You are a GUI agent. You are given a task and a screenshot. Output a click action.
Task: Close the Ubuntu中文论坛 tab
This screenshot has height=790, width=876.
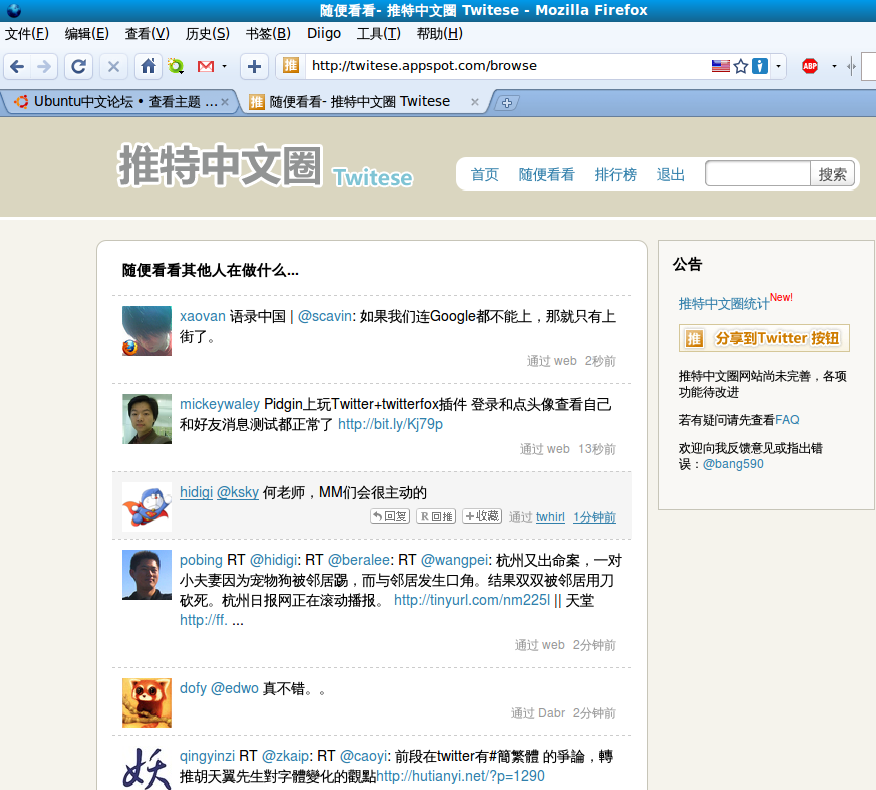(x=225, y=102)
